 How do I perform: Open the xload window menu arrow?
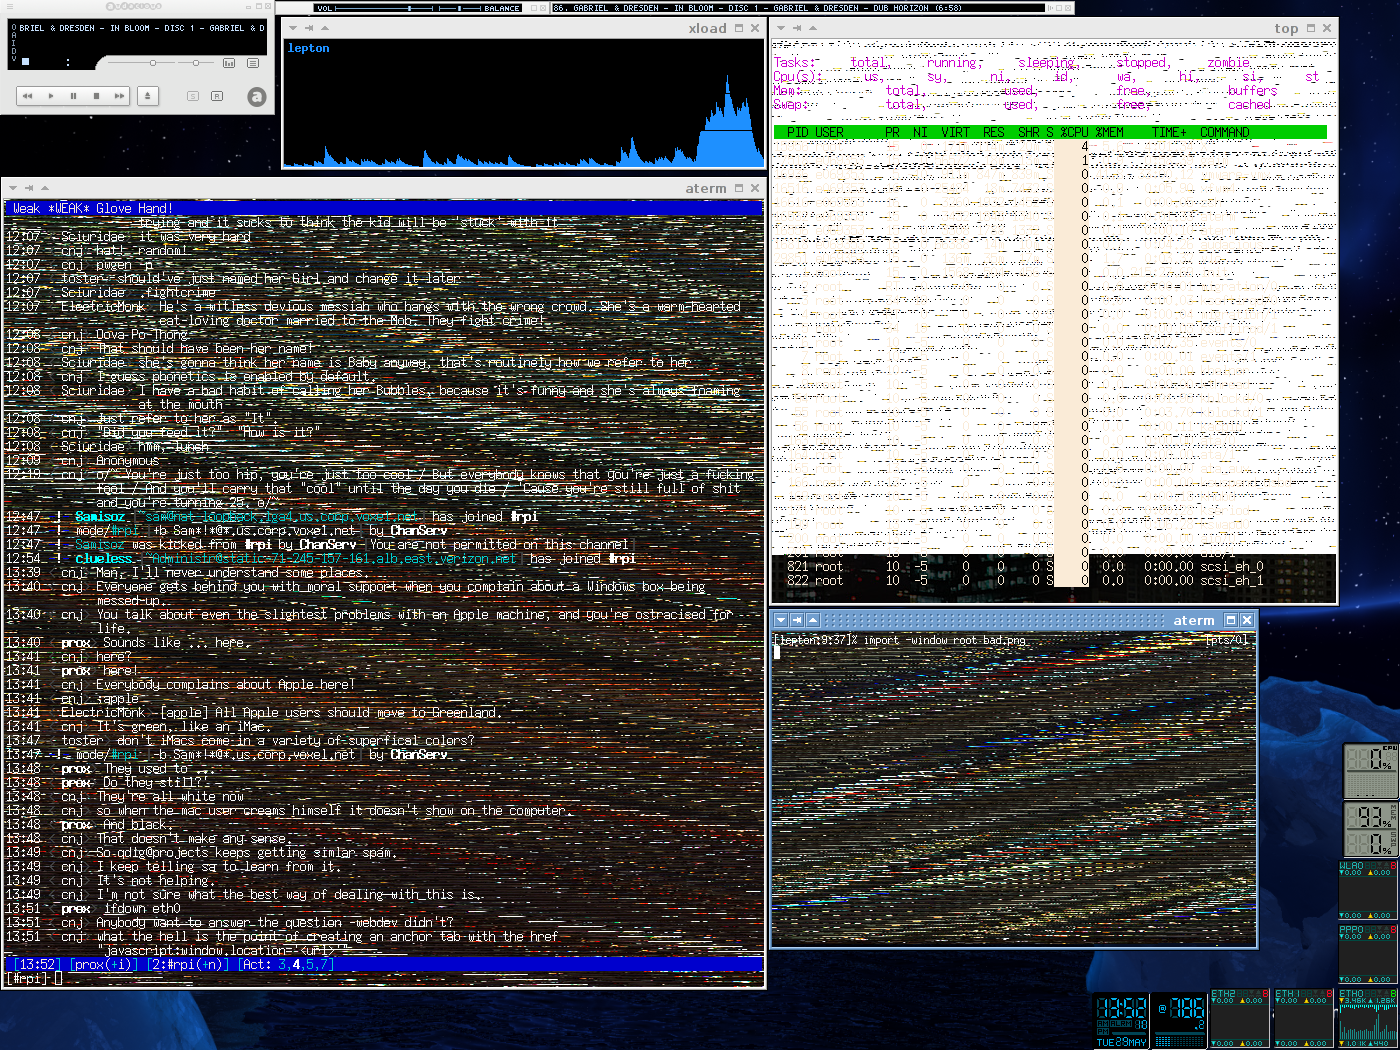coord(293,28)
